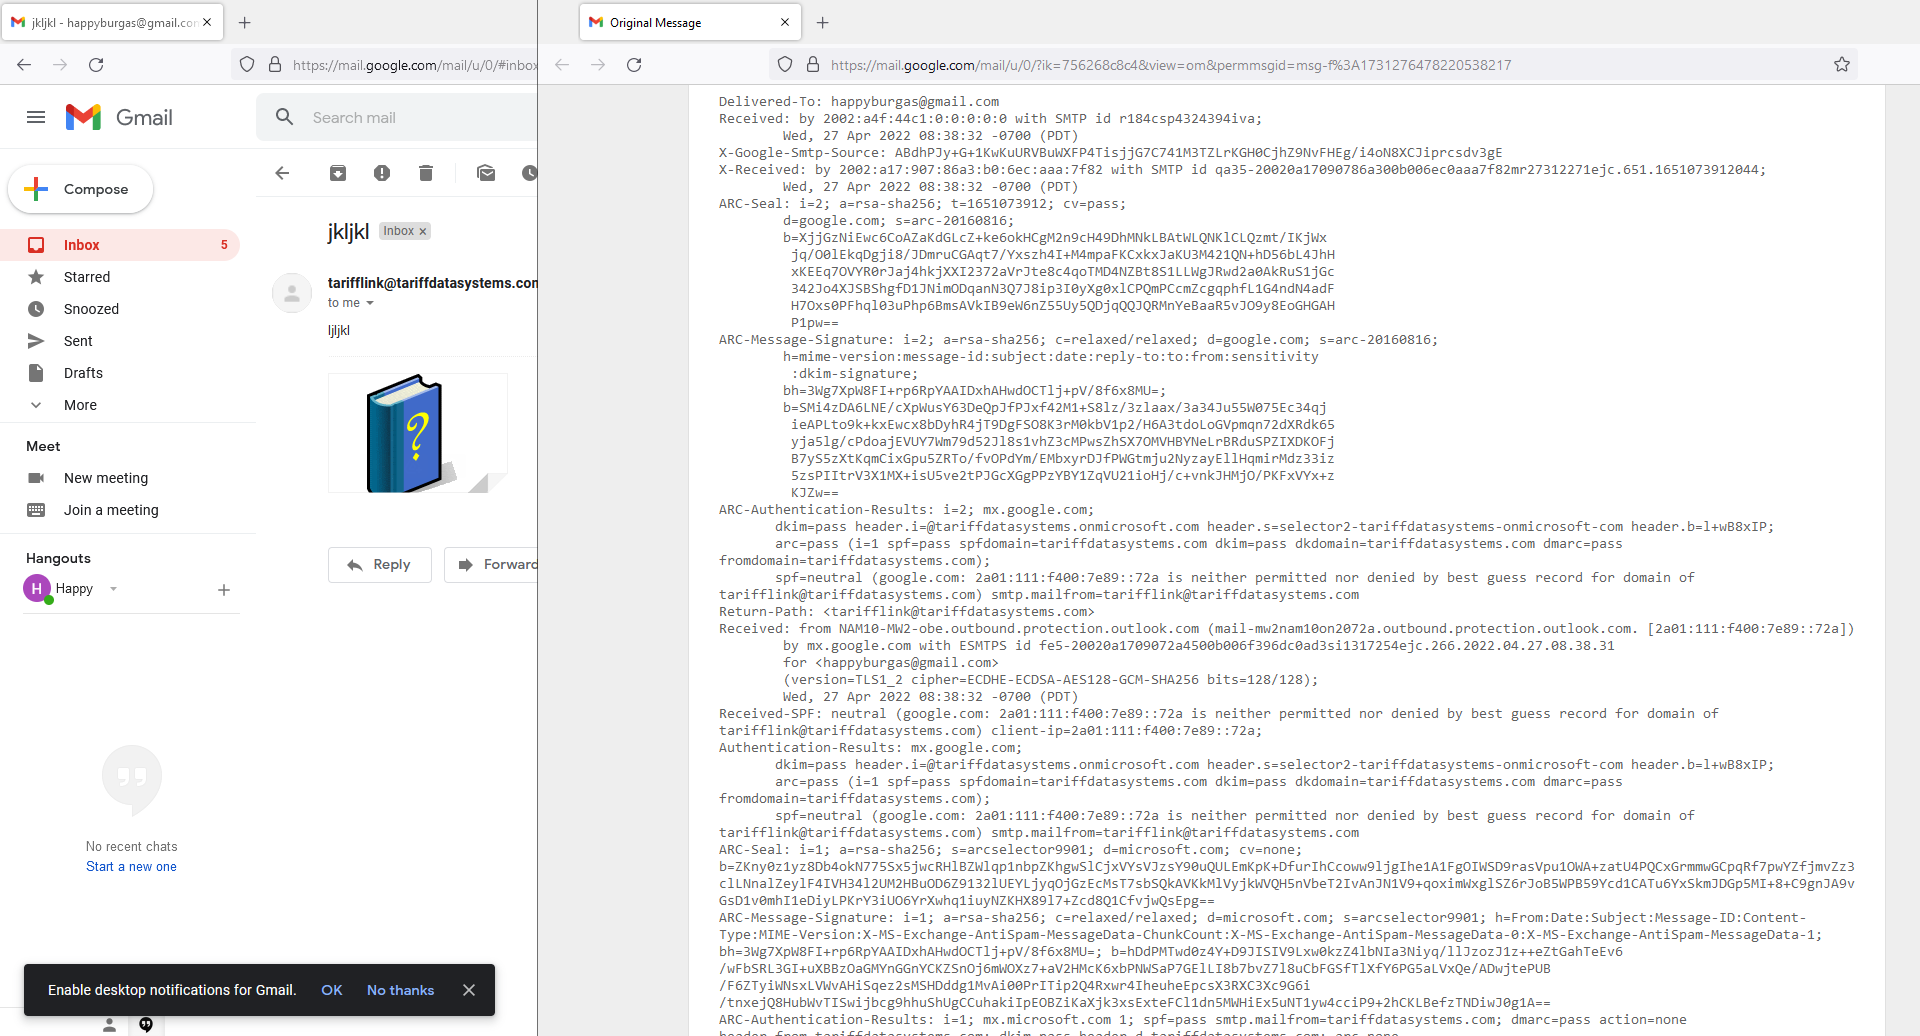Viewport: 1920px width, 1036px height.
Task: Reply to the email
Action: click(x=380, y=565)
